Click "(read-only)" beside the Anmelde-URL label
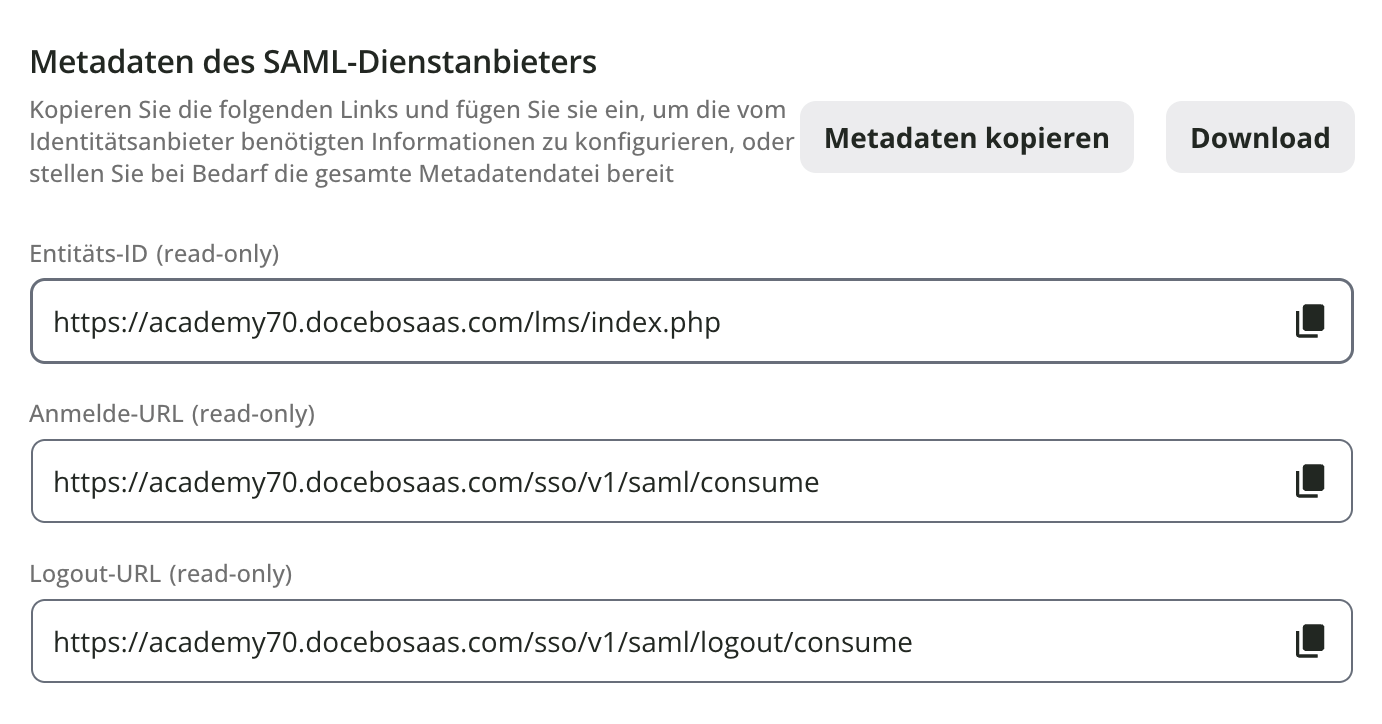 point(253,413)
